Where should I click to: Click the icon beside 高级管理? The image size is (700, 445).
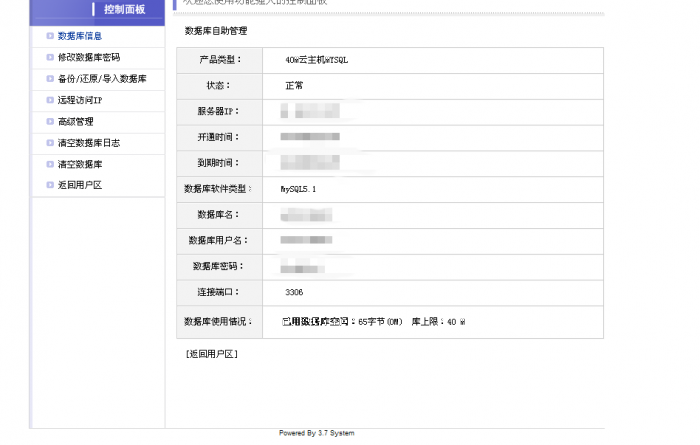pyautogui.click(x=50, y=121)
